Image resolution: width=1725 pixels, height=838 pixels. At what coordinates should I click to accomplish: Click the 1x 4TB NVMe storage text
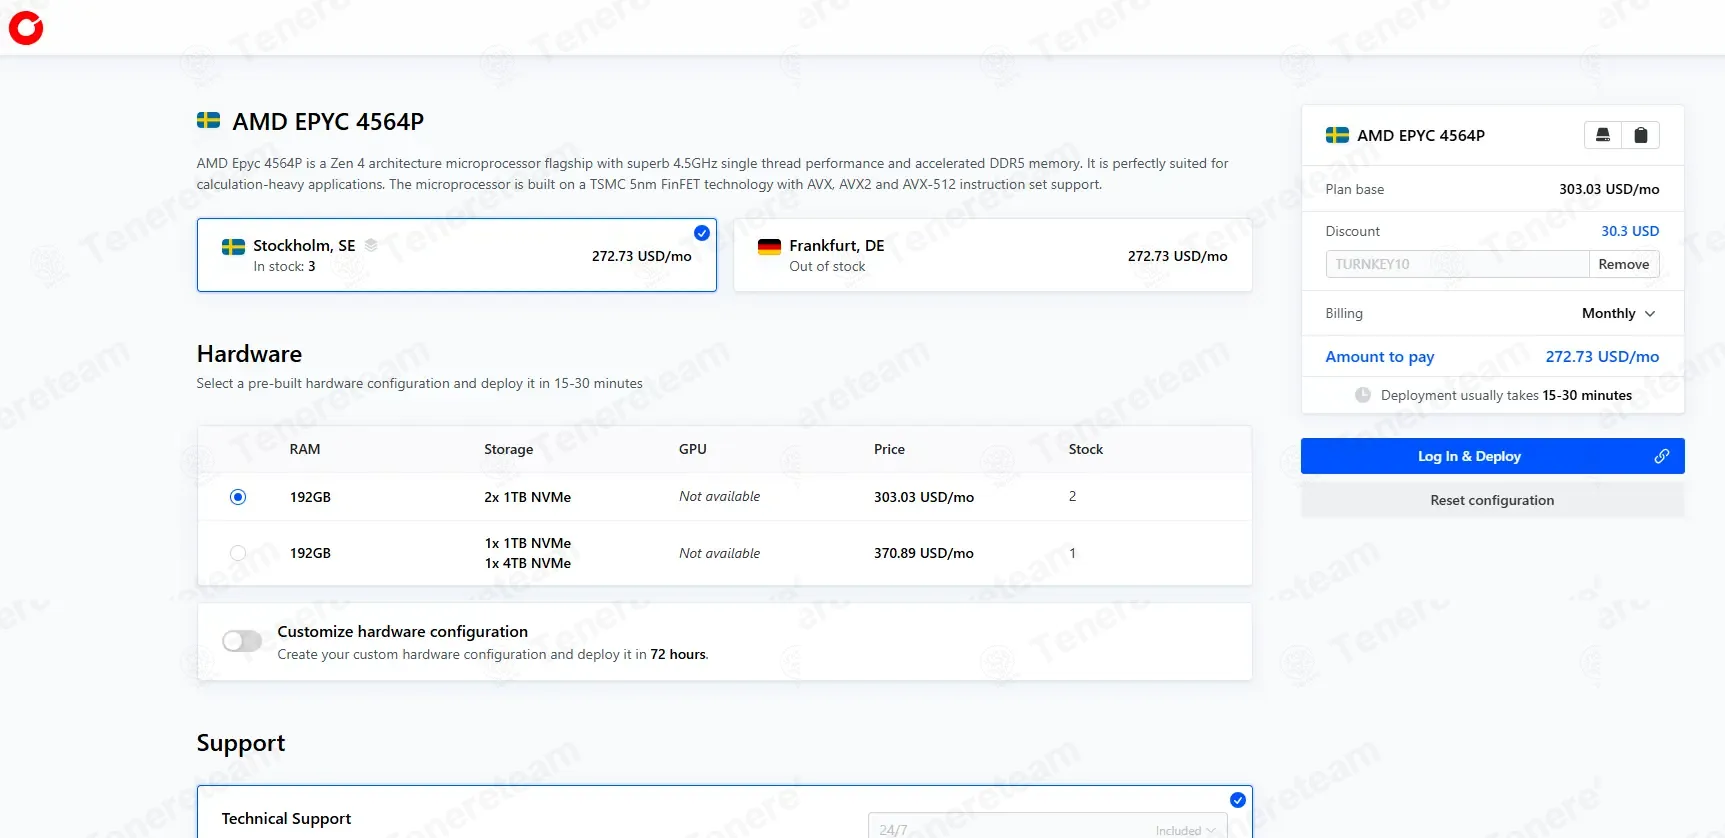(528, 563)
